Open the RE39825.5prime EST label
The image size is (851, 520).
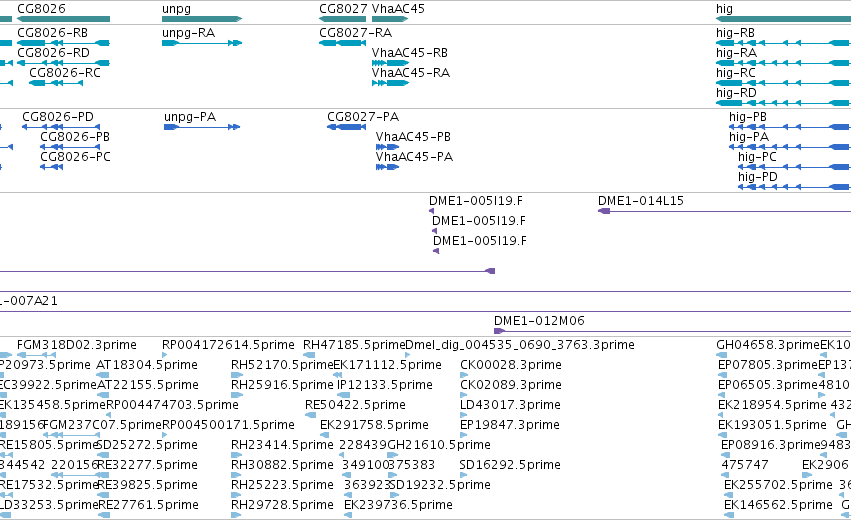pyautogui.click(x=147, y=485)
